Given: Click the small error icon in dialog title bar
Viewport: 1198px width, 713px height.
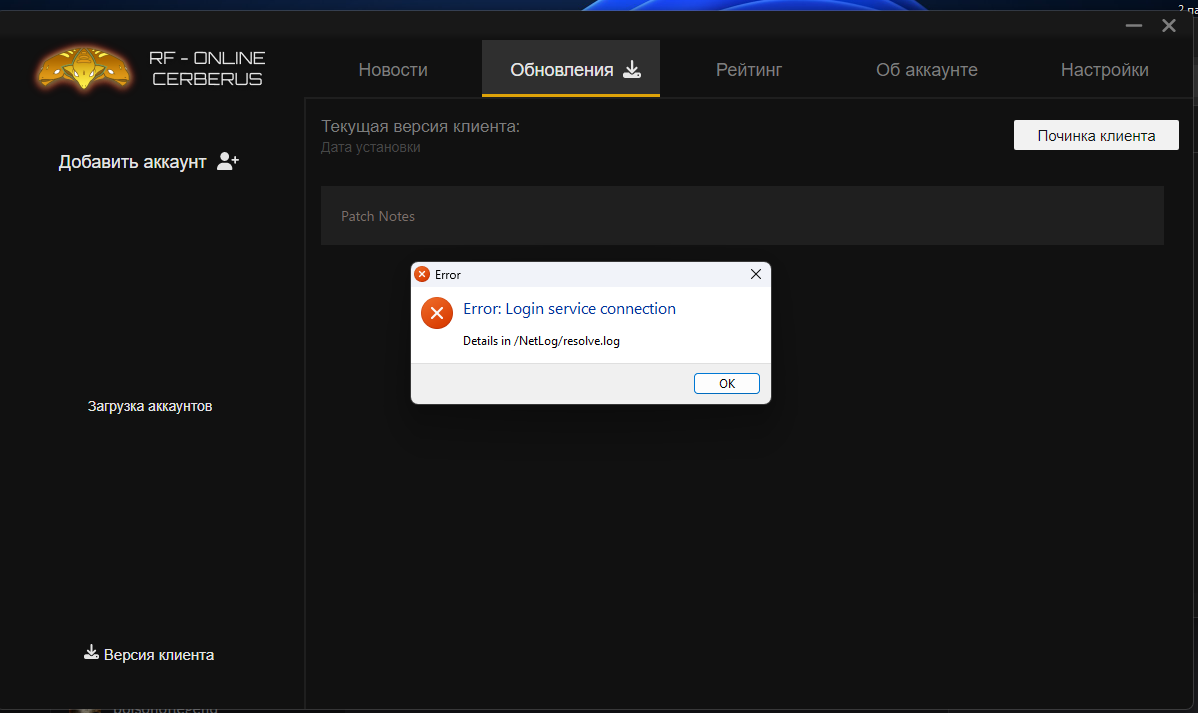Looking at the screenshot, I should pos(422,274).
